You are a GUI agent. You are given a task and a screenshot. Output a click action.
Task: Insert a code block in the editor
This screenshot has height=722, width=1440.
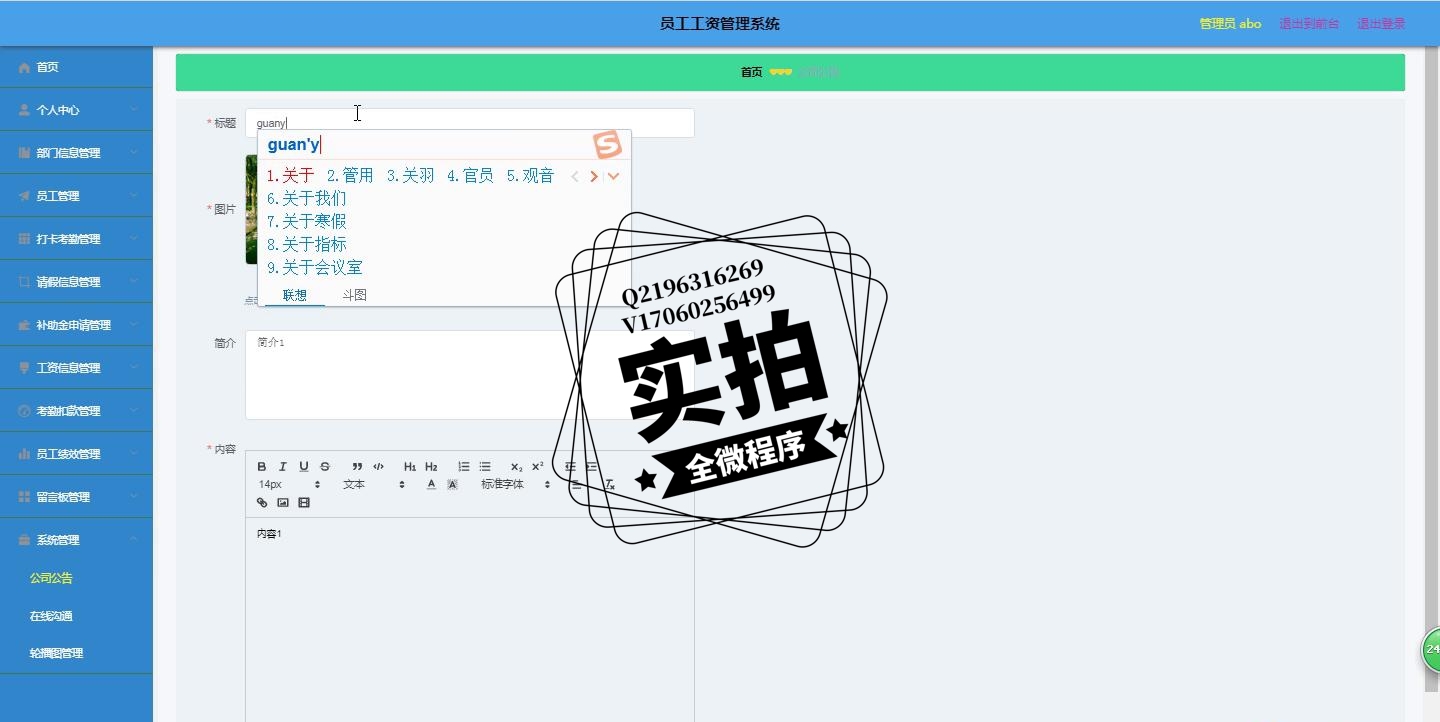[x=378, y=467]
